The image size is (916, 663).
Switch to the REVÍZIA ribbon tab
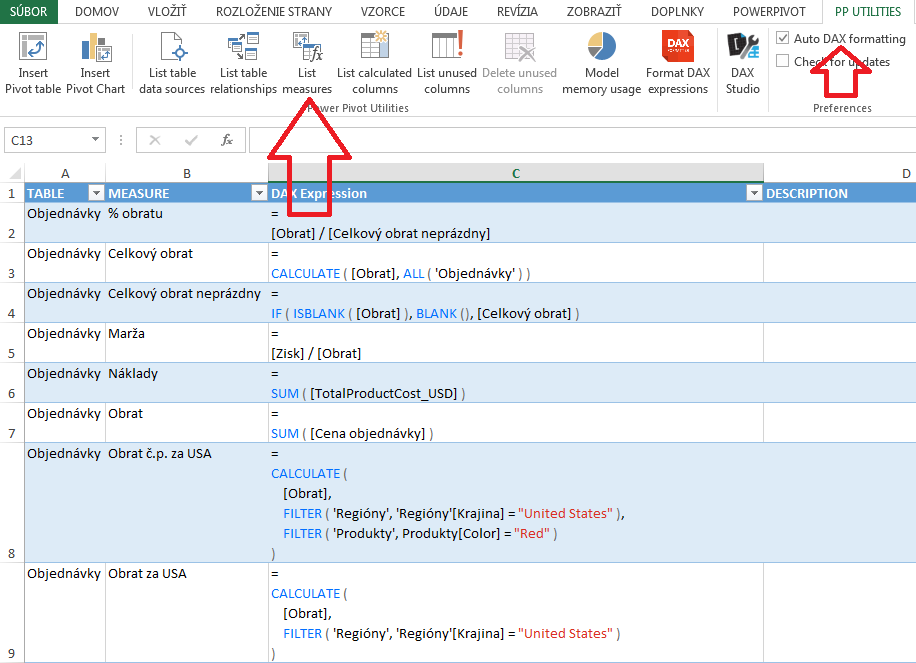click(x=518, y=12)
